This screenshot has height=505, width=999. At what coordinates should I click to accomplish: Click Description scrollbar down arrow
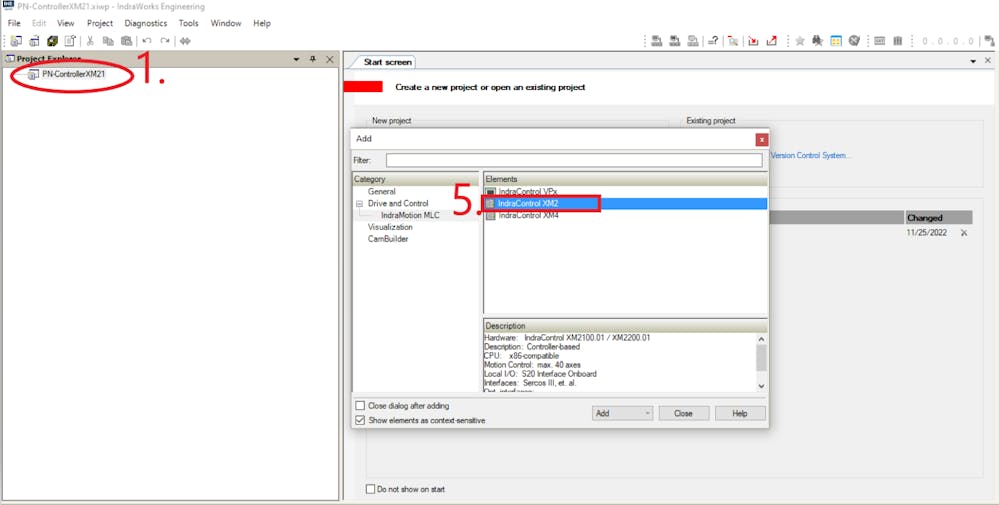[x=761, y=386]
